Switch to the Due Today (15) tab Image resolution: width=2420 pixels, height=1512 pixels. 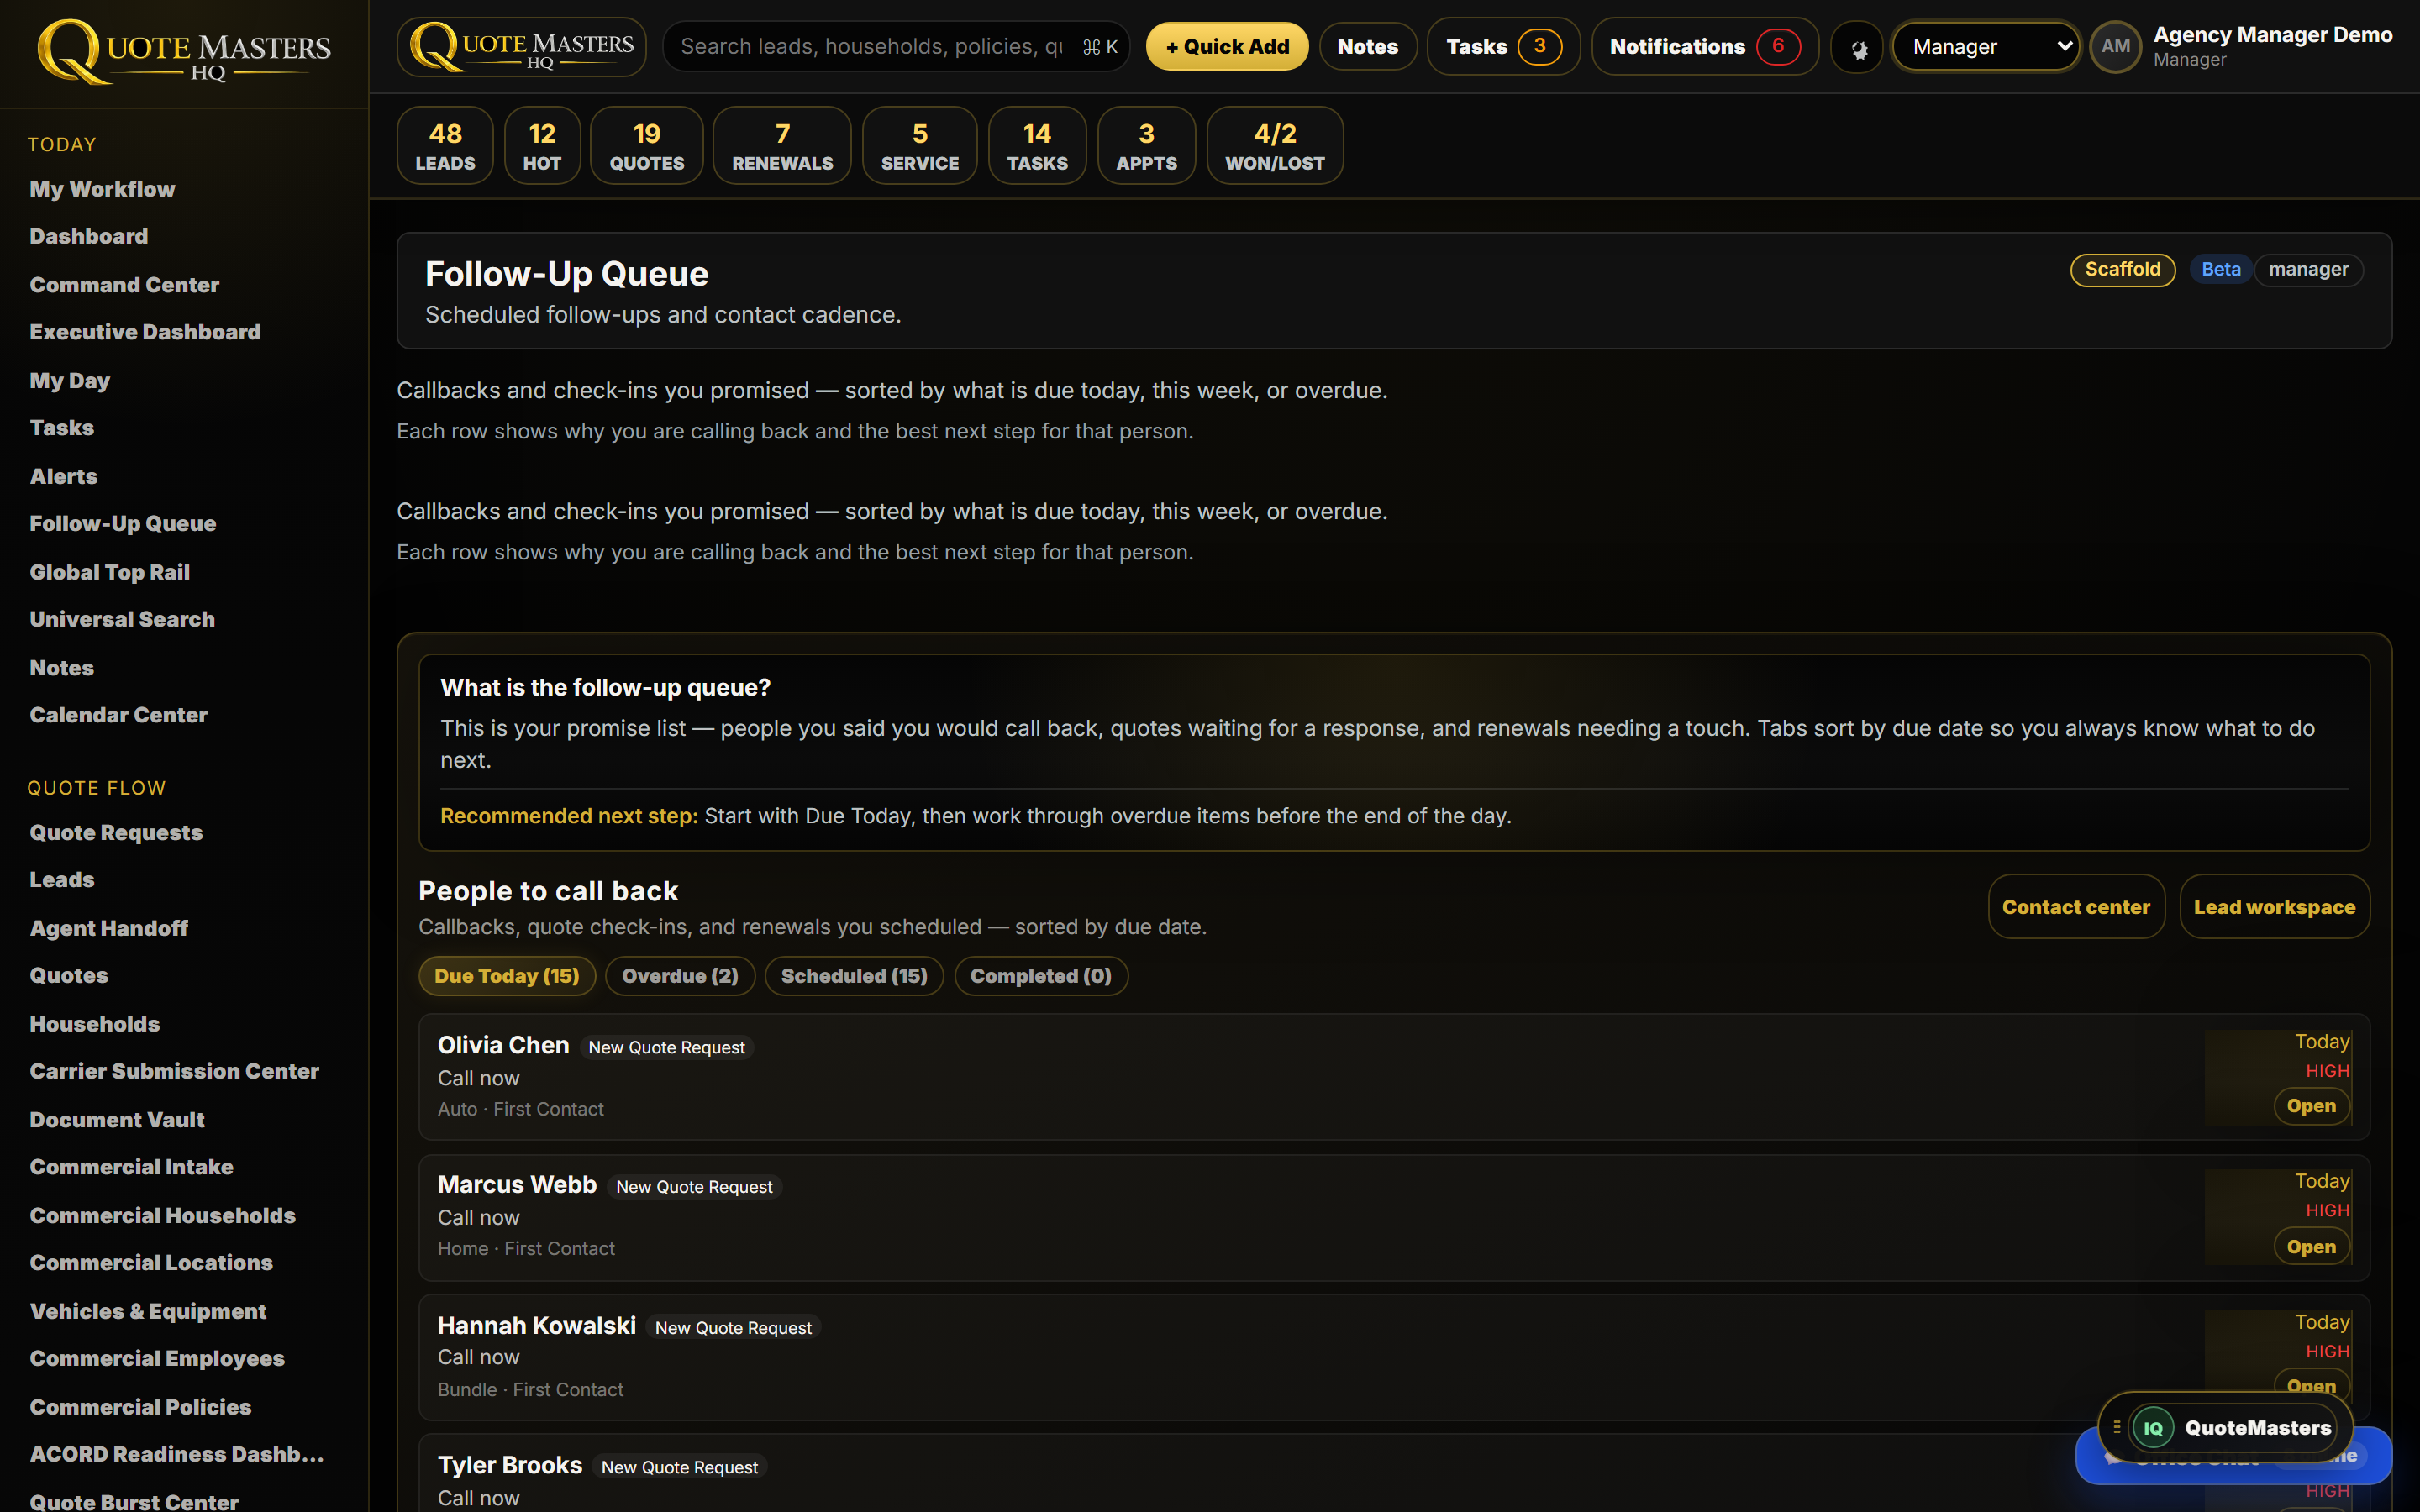tap(507, 976)
